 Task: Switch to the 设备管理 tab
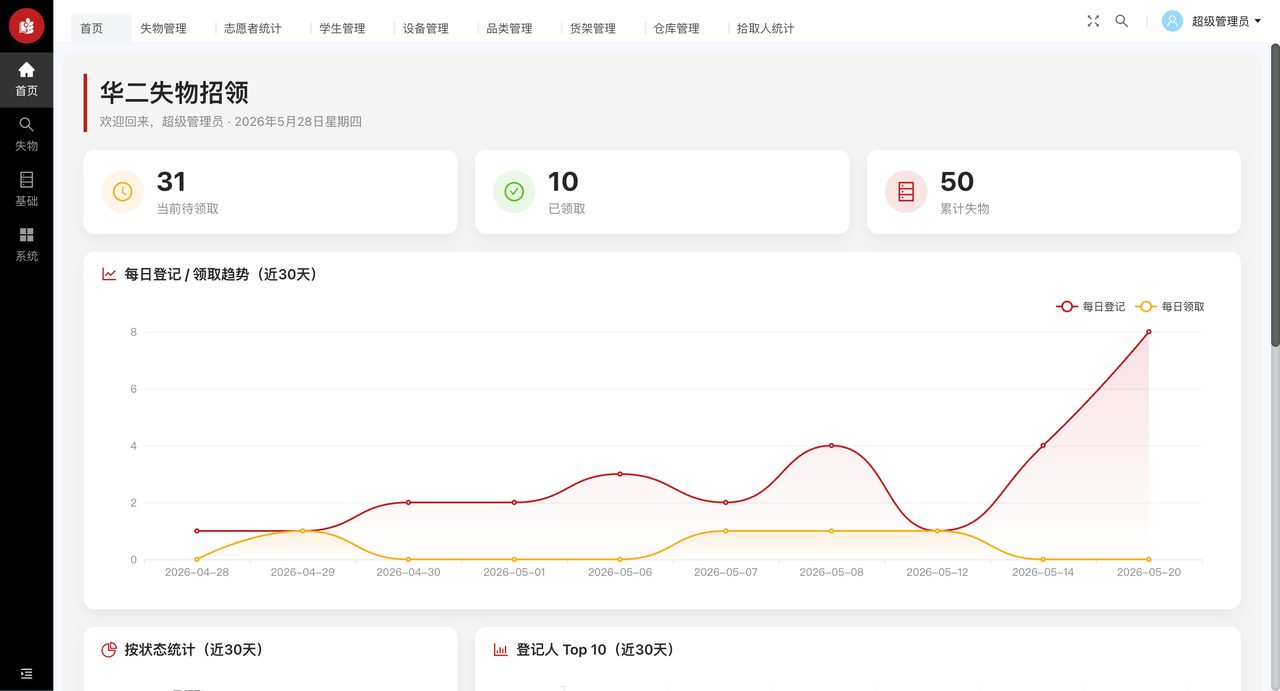[x=426, y=29]
